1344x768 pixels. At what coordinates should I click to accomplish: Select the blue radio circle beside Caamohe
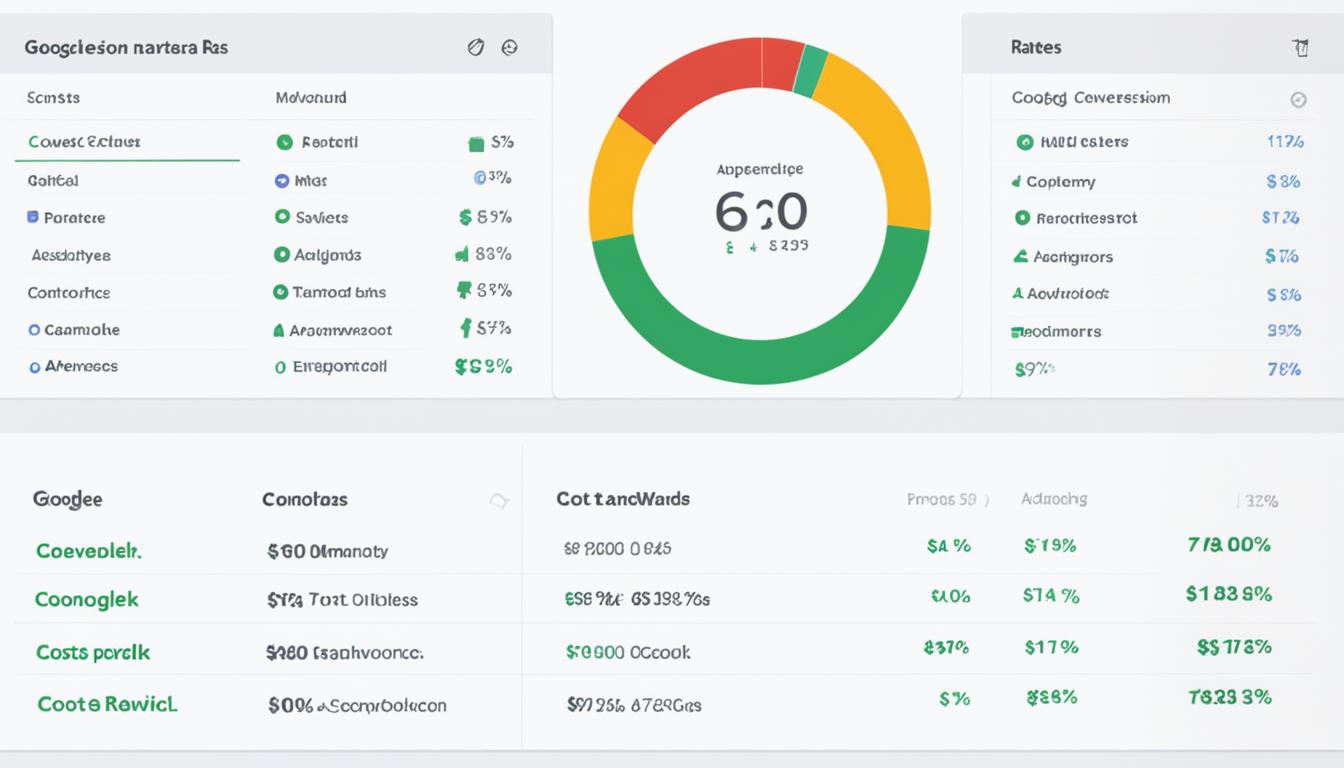34,330
